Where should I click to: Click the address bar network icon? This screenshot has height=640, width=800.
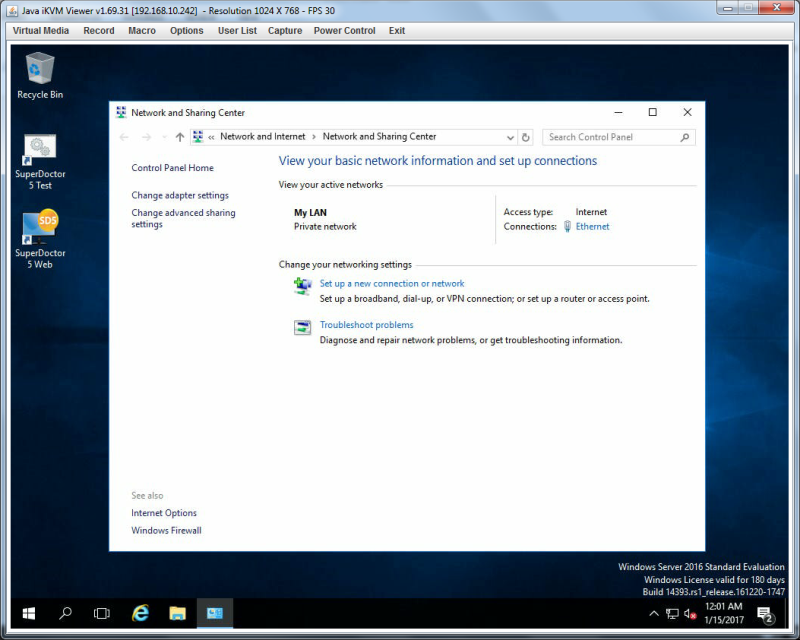(x=198, y=136)
